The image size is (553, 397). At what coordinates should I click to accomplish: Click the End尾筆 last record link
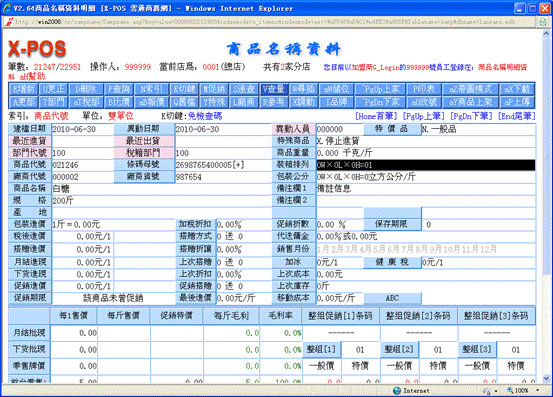coord(516,116)
